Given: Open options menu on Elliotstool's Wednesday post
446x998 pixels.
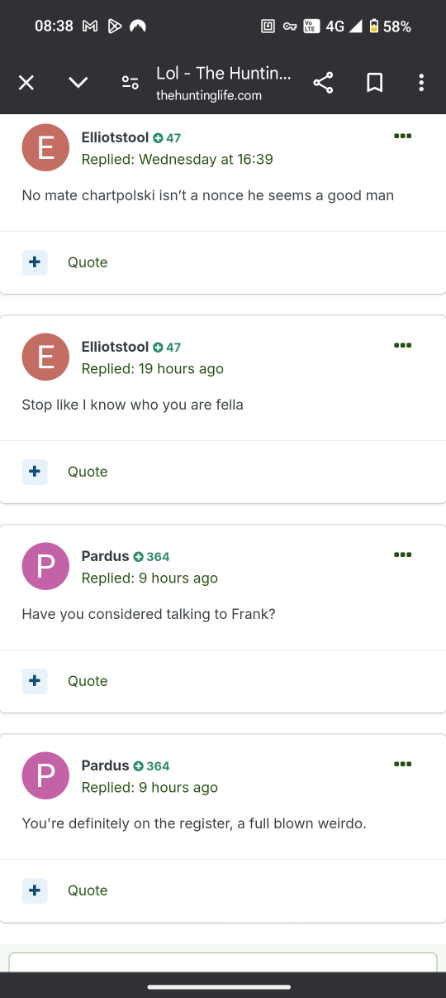Looking at the screenshot, I should tap(403, 136).
